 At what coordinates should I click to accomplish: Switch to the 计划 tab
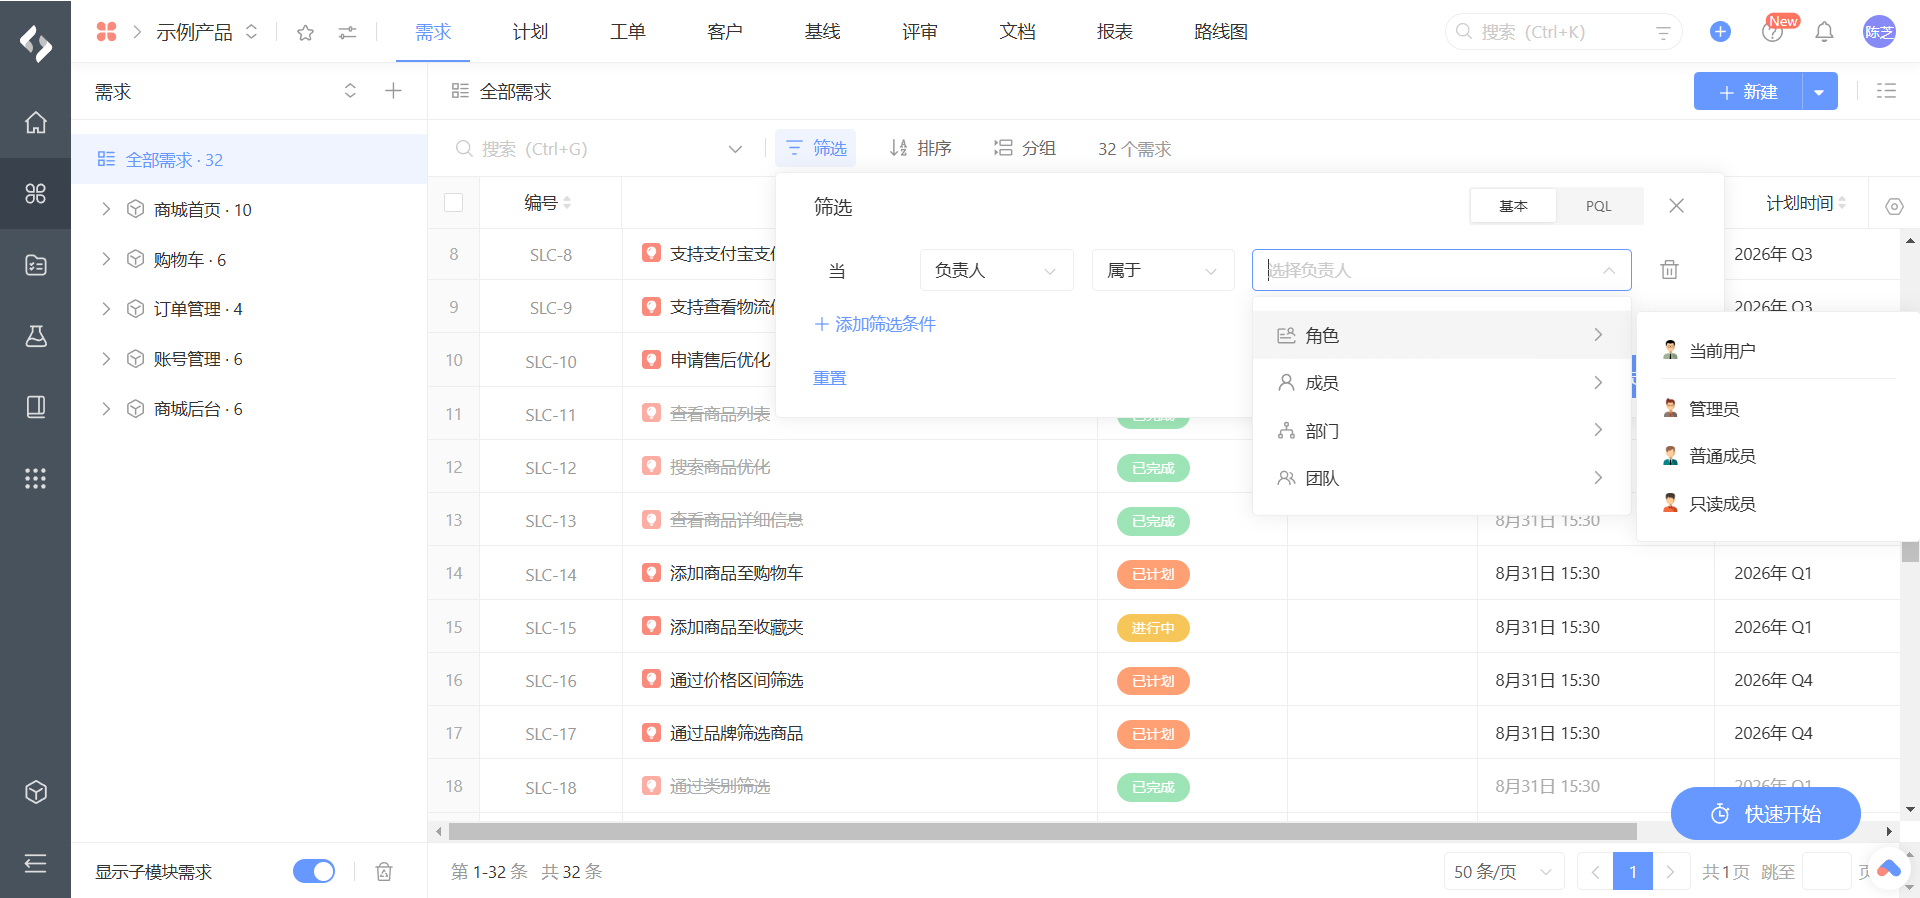point(530,32)
